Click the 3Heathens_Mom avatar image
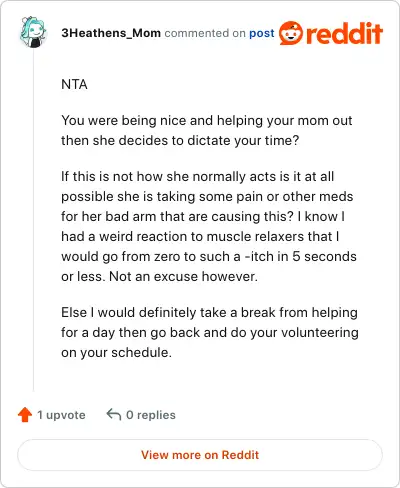 pos(33,32)
